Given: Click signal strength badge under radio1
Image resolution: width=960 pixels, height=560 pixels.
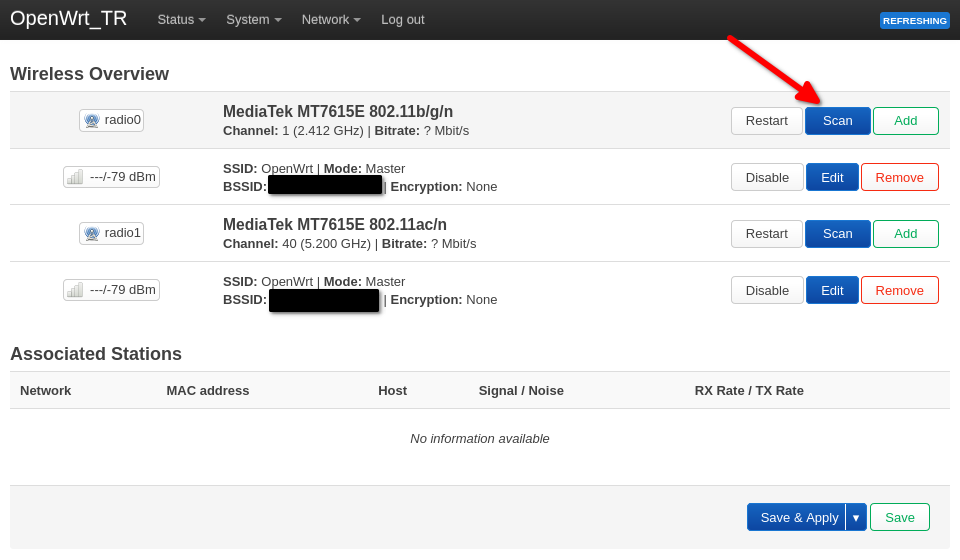Looking at the screenshot, I should 111,290.
